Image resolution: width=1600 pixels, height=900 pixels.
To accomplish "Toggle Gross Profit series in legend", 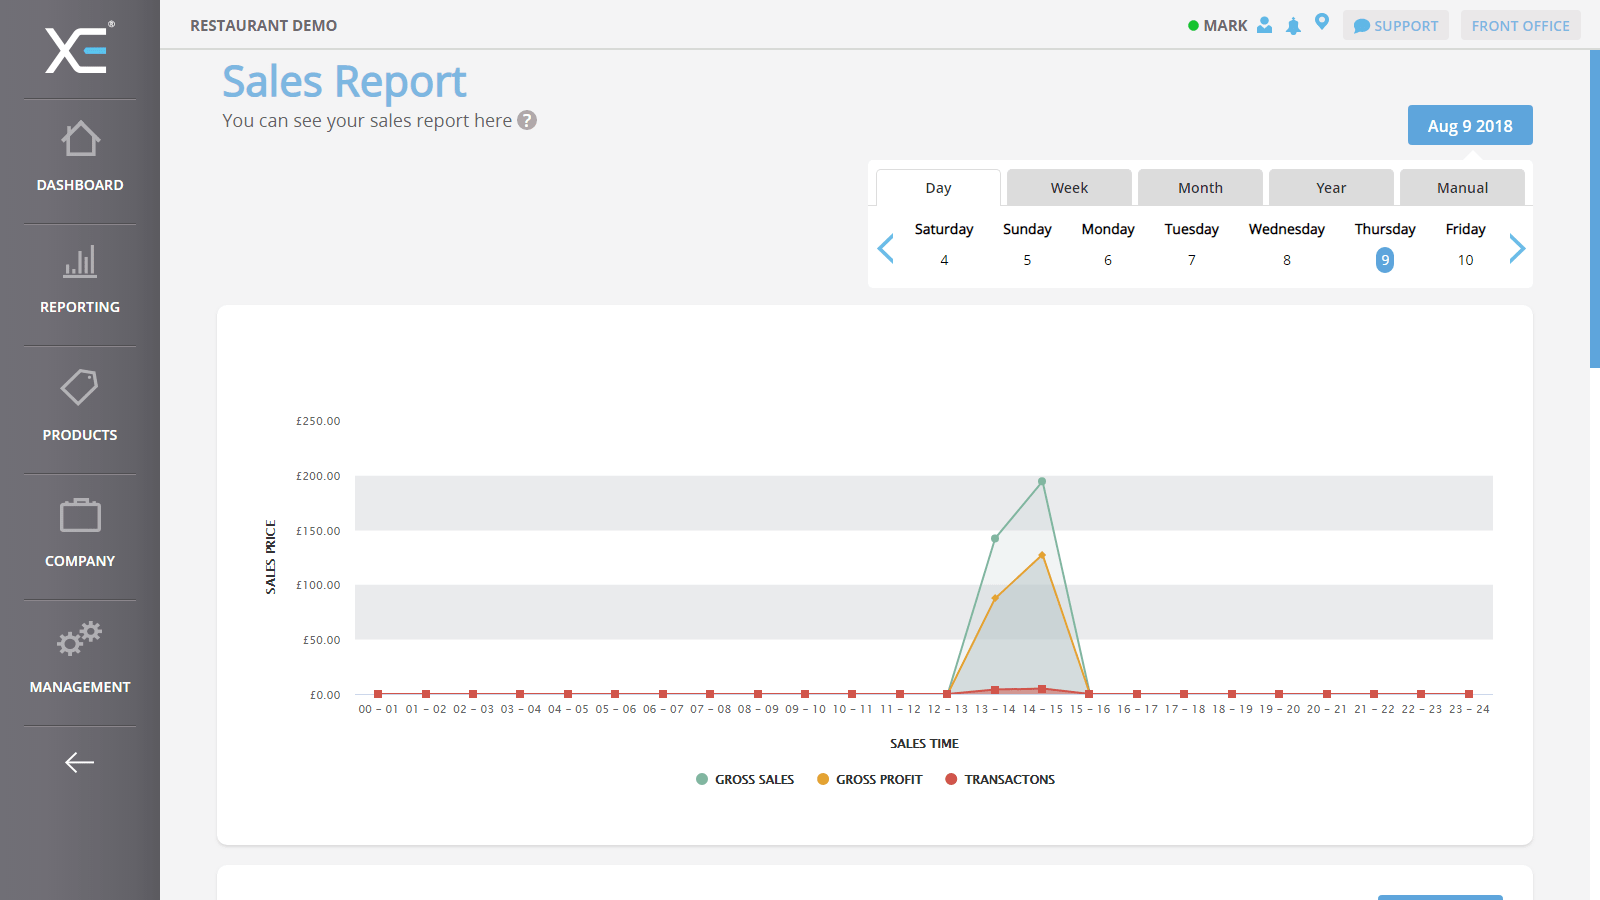I will point(869,780).
